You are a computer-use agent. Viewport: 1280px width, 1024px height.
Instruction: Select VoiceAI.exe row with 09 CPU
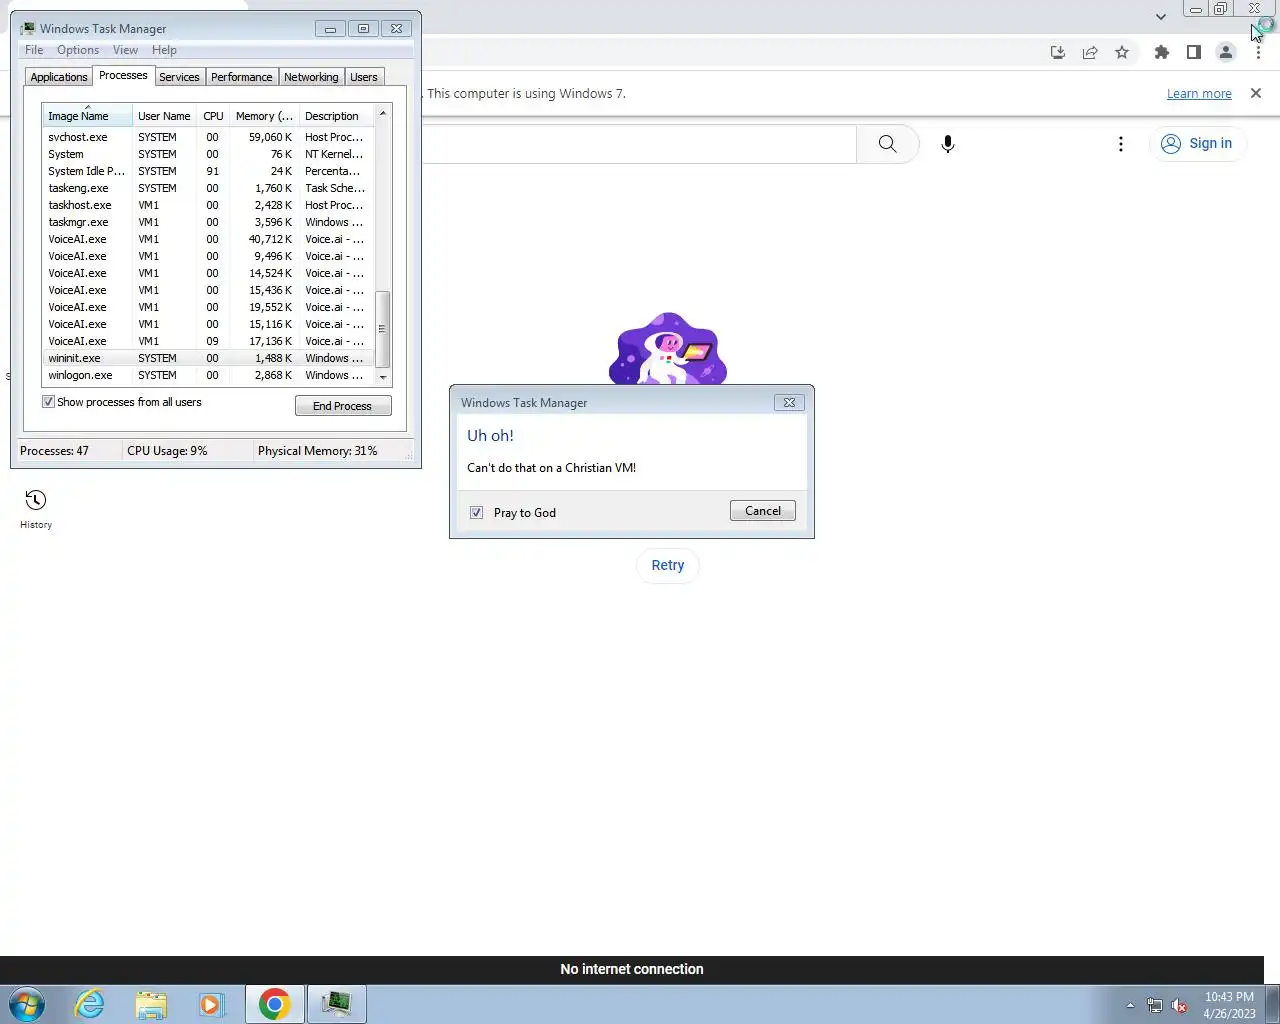[208, 341]
